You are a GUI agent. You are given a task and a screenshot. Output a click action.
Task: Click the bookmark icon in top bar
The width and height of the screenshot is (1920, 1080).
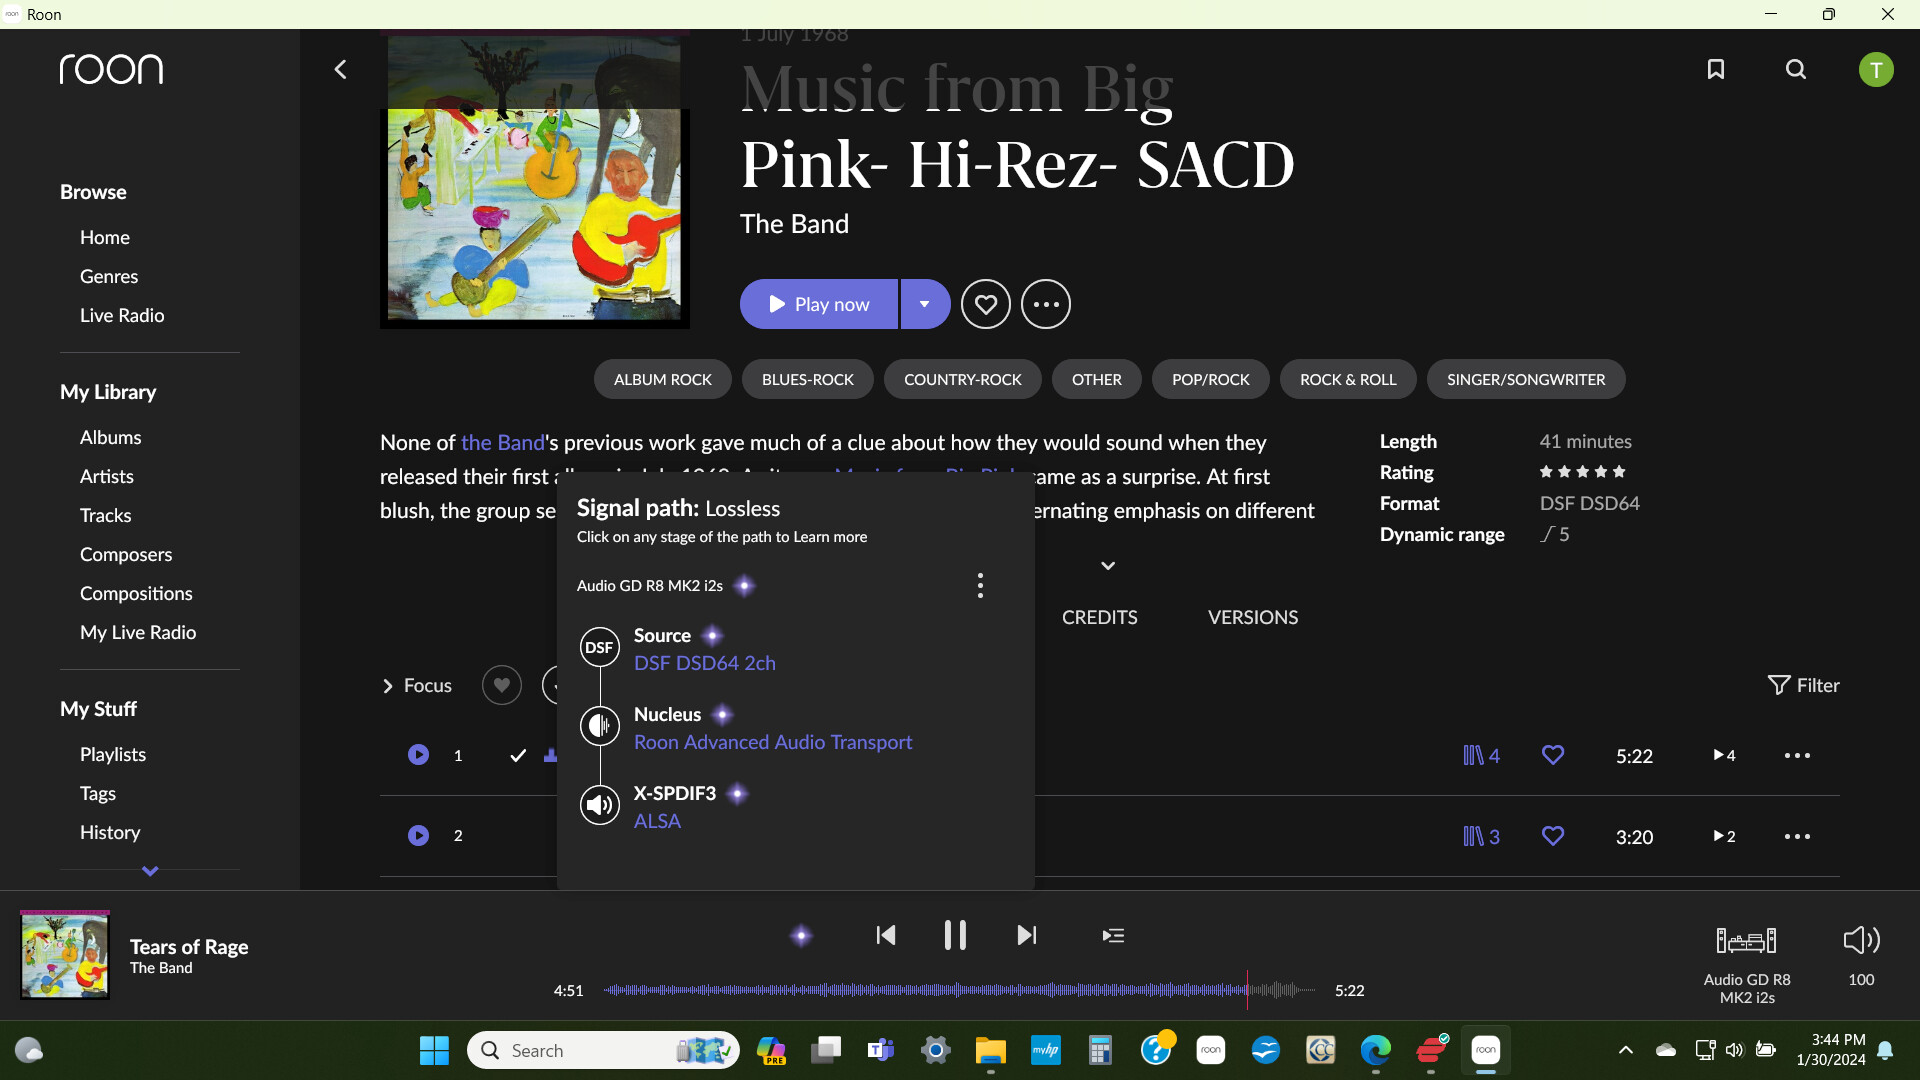point(1716,69)
